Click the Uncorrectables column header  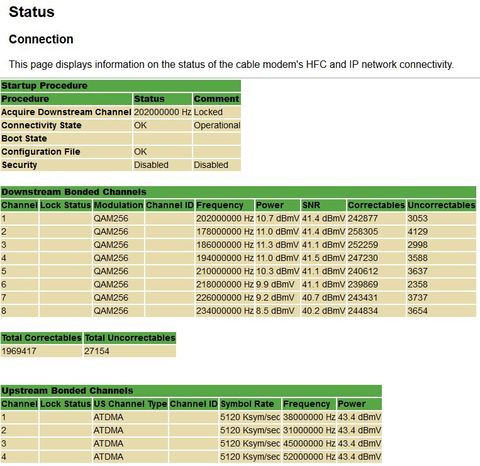(x=441, y=205)
